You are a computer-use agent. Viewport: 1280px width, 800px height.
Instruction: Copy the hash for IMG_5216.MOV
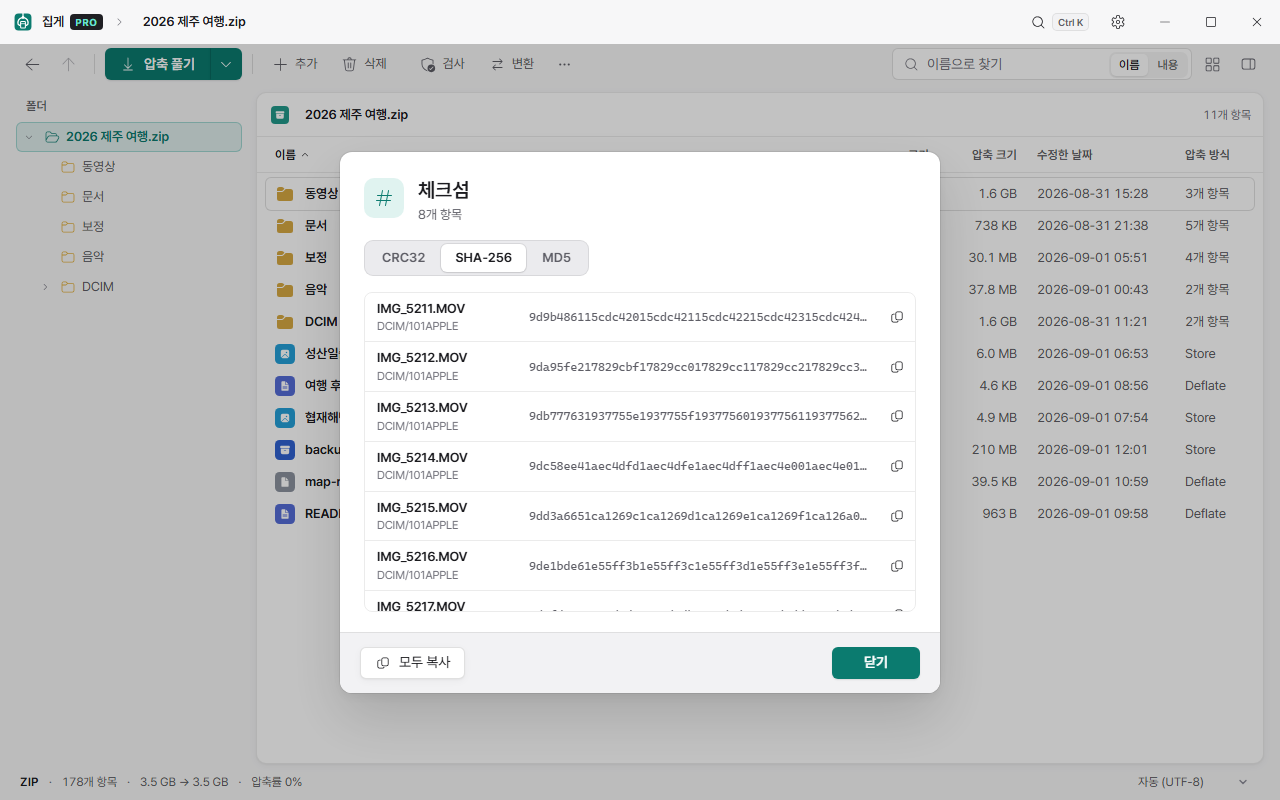pos(897,566)
